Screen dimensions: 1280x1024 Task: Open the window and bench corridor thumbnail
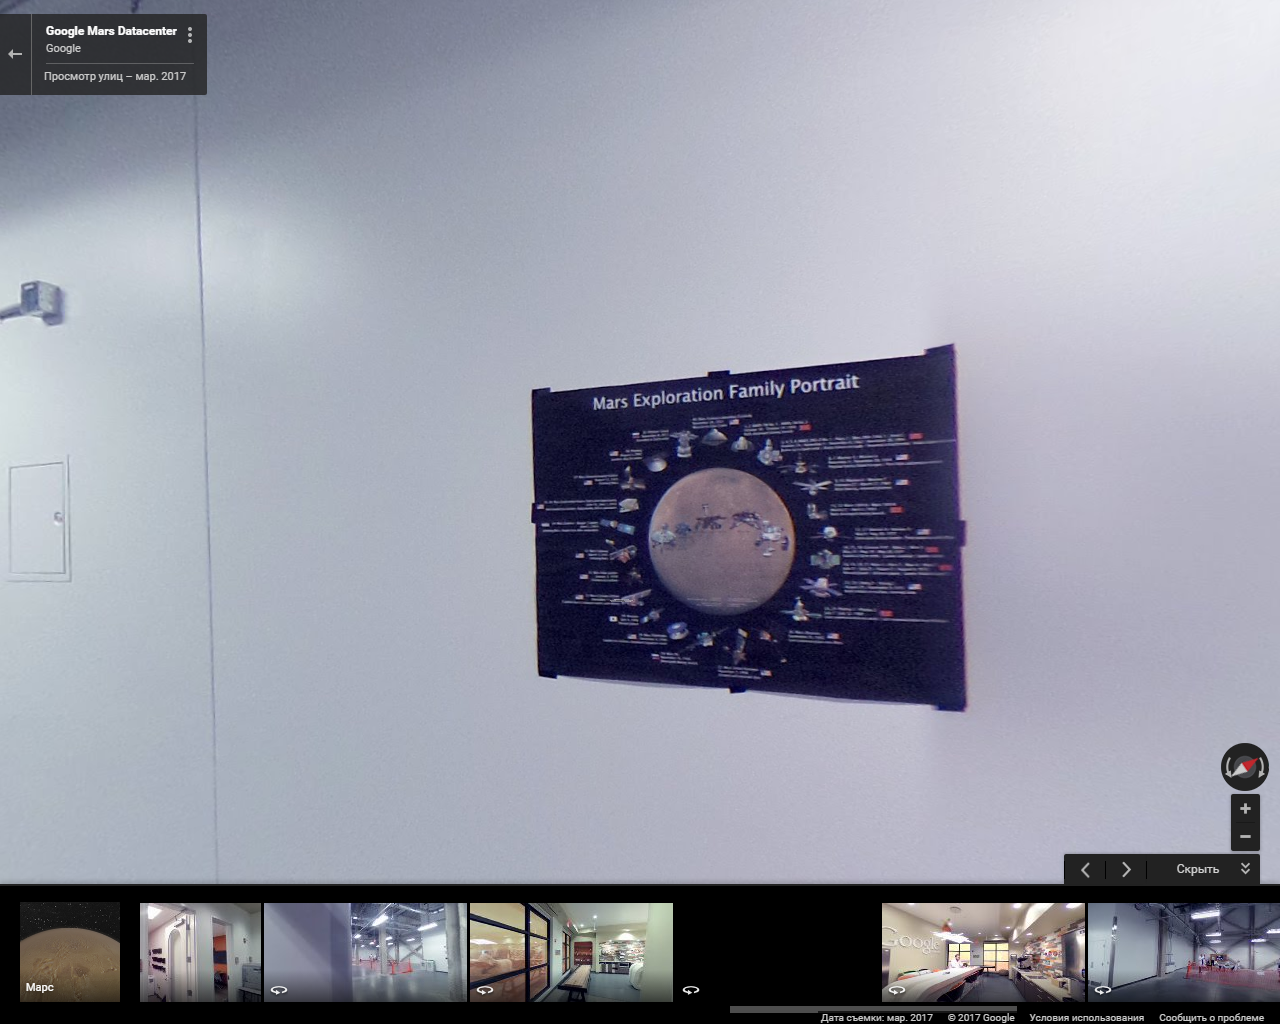[571, 952]
